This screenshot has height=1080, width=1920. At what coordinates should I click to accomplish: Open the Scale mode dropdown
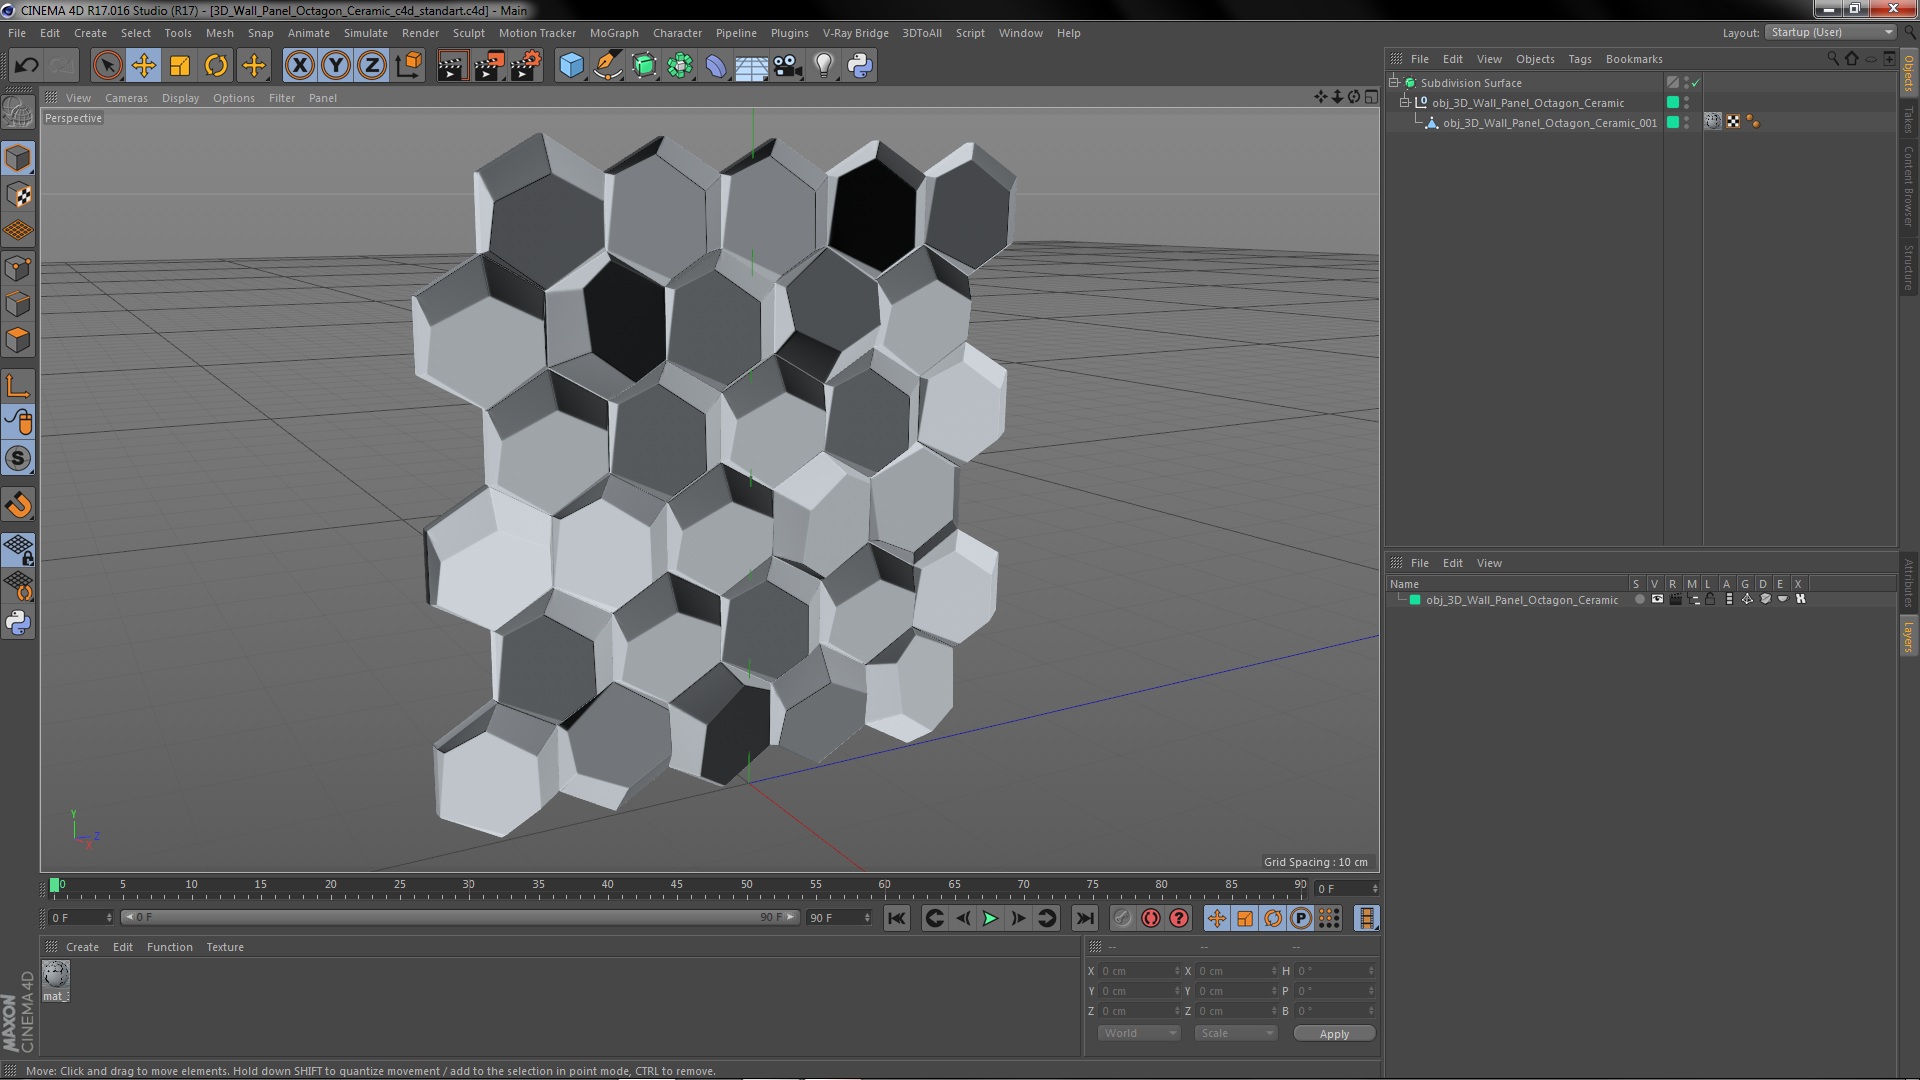[x=1236, y=1033]
